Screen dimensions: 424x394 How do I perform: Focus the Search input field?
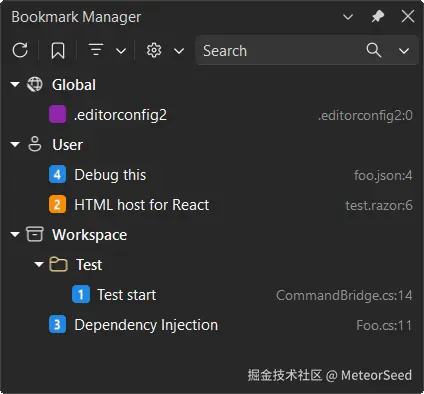click(307, 51)
